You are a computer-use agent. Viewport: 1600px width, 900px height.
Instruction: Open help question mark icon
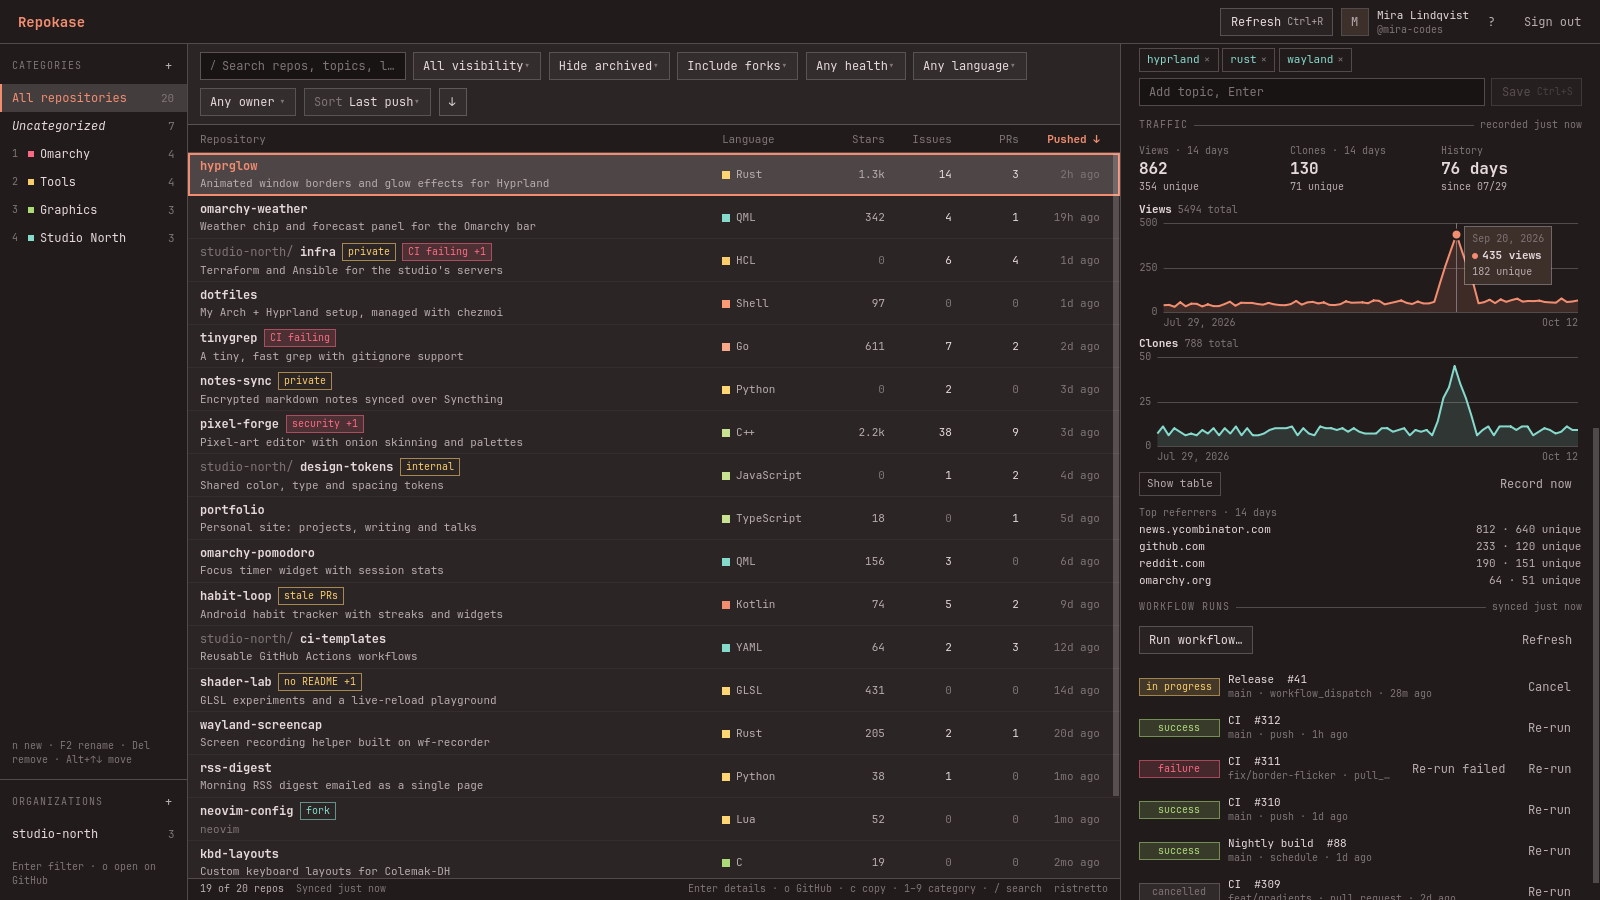[1491, 22]
